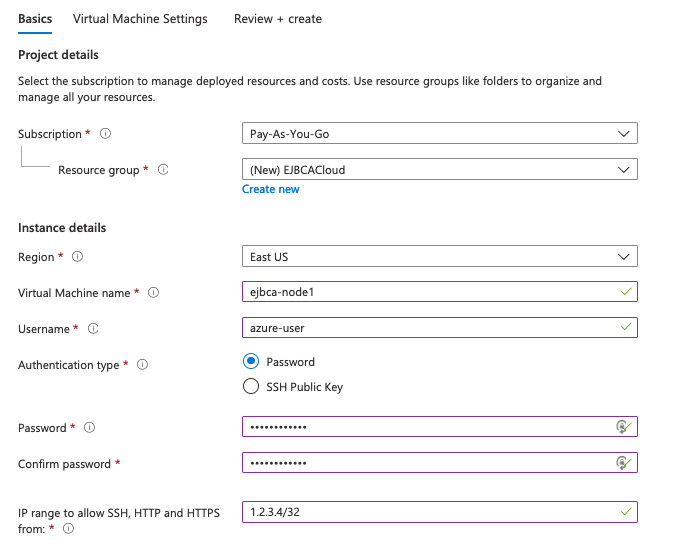The height and width of the screenshot is (553, 686).
Task: Click info icon next to Virtual Machine name
Action: click(153, 293)
